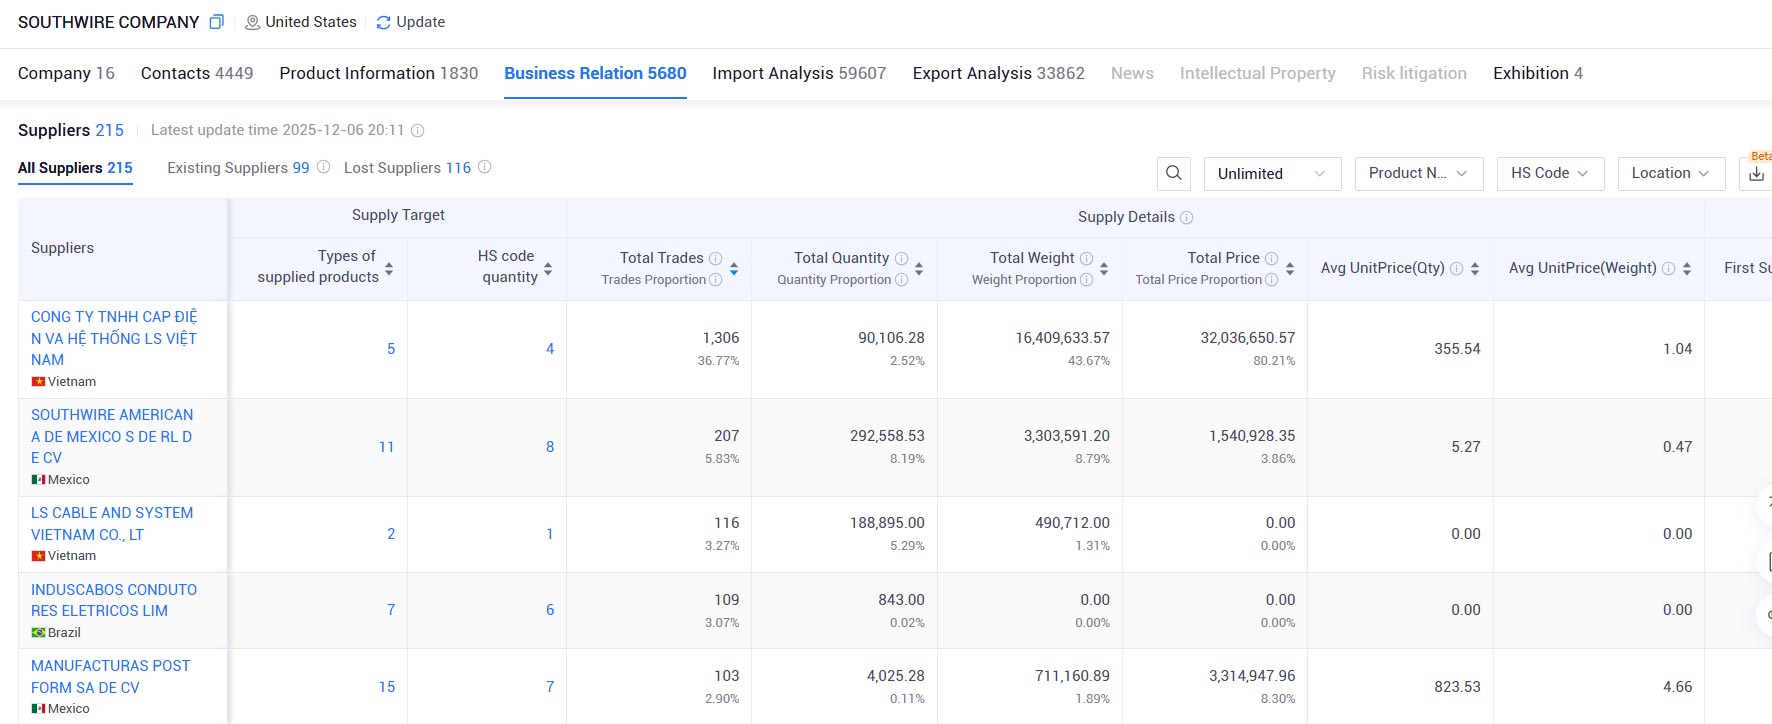This screenshot has width=1772, height=724.
Task: Open the Location filter dropdown
Action: [1671, 174]
